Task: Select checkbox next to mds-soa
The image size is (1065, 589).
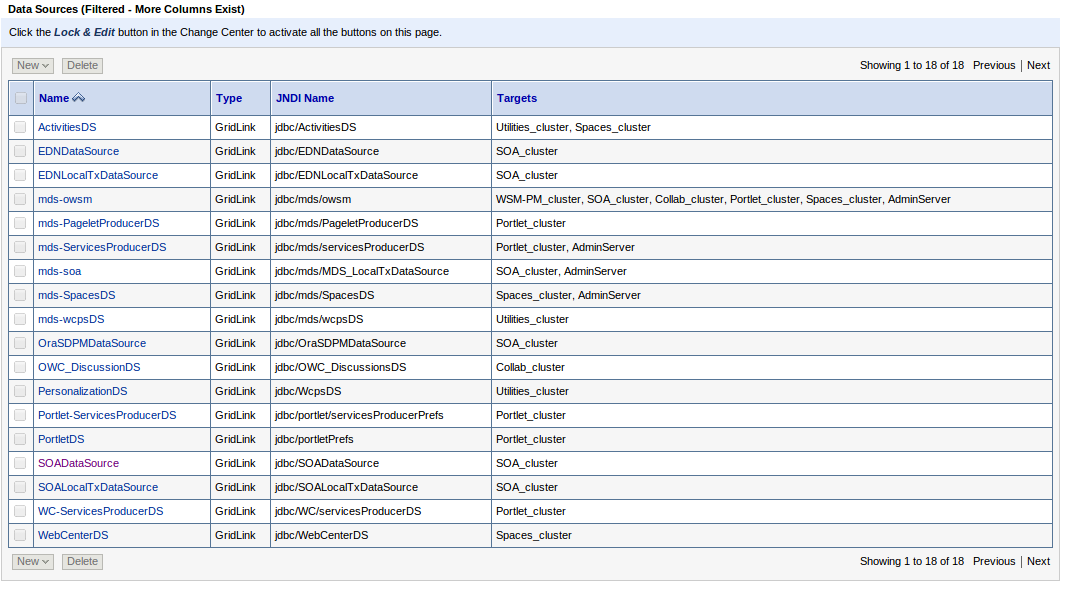Action: point(20,271)
